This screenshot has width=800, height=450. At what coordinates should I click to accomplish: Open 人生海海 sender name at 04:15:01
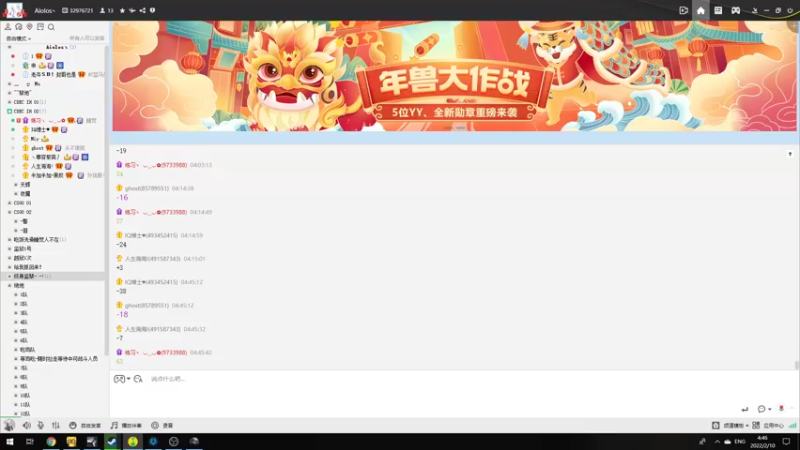click(x=153, y=259)
